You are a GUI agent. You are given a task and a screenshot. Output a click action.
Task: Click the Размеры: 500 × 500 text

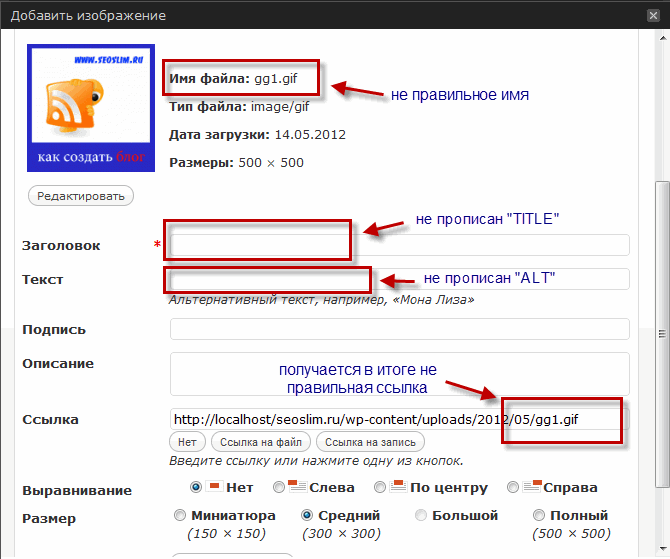pyautogui.click(x=236, y=163)
